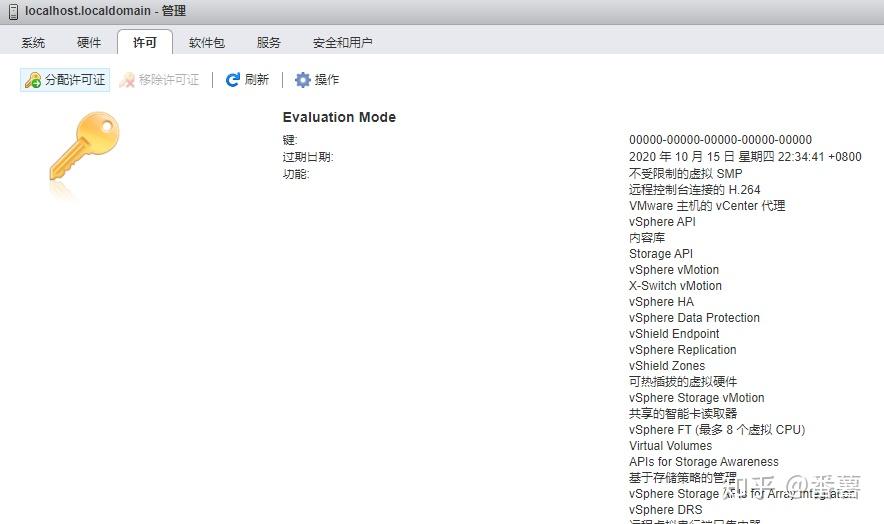Click the large golden key image
Screen dimensions: 884x524
85,148
